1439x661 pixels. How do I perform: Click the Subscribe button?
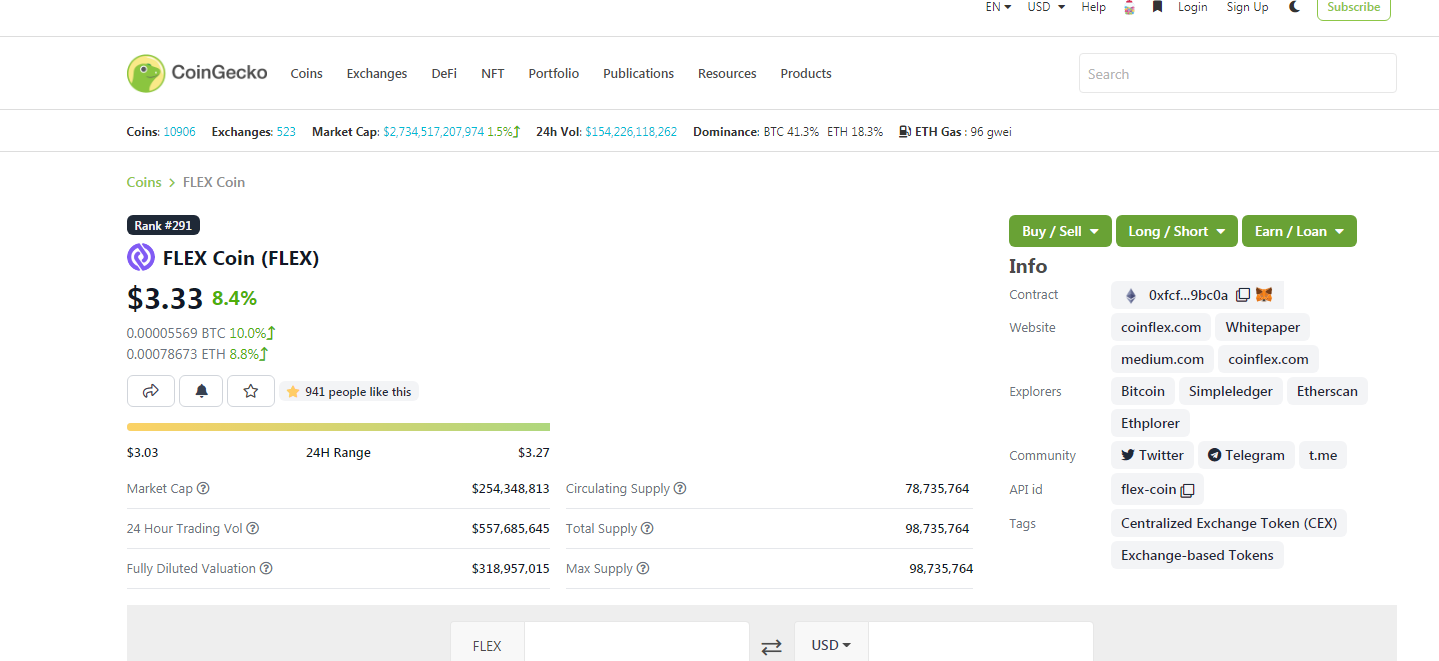(1353, 8)
